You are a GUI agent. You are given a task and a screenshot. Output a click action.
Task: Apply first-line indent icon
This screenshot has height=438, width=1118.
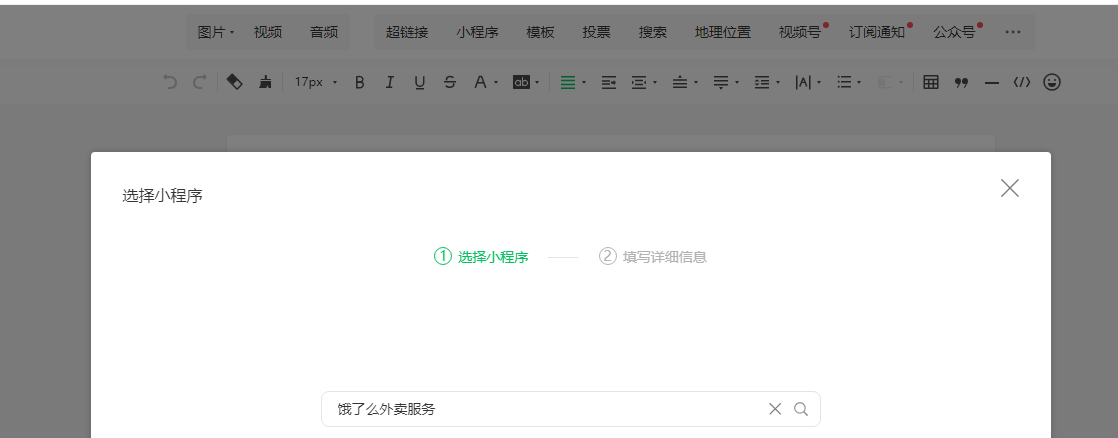coord(609,82)
